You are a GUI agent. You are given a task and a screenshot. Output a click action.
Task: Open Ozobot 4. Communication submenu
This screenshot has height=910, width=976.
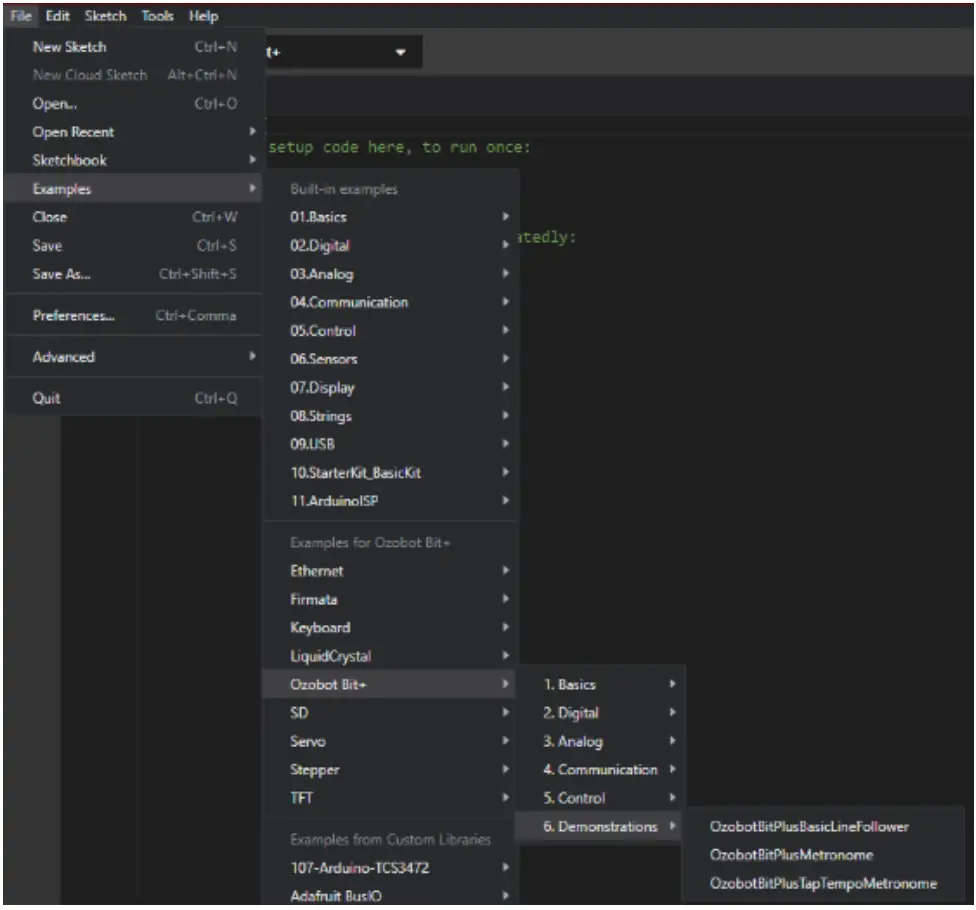[x=600, y=770]
